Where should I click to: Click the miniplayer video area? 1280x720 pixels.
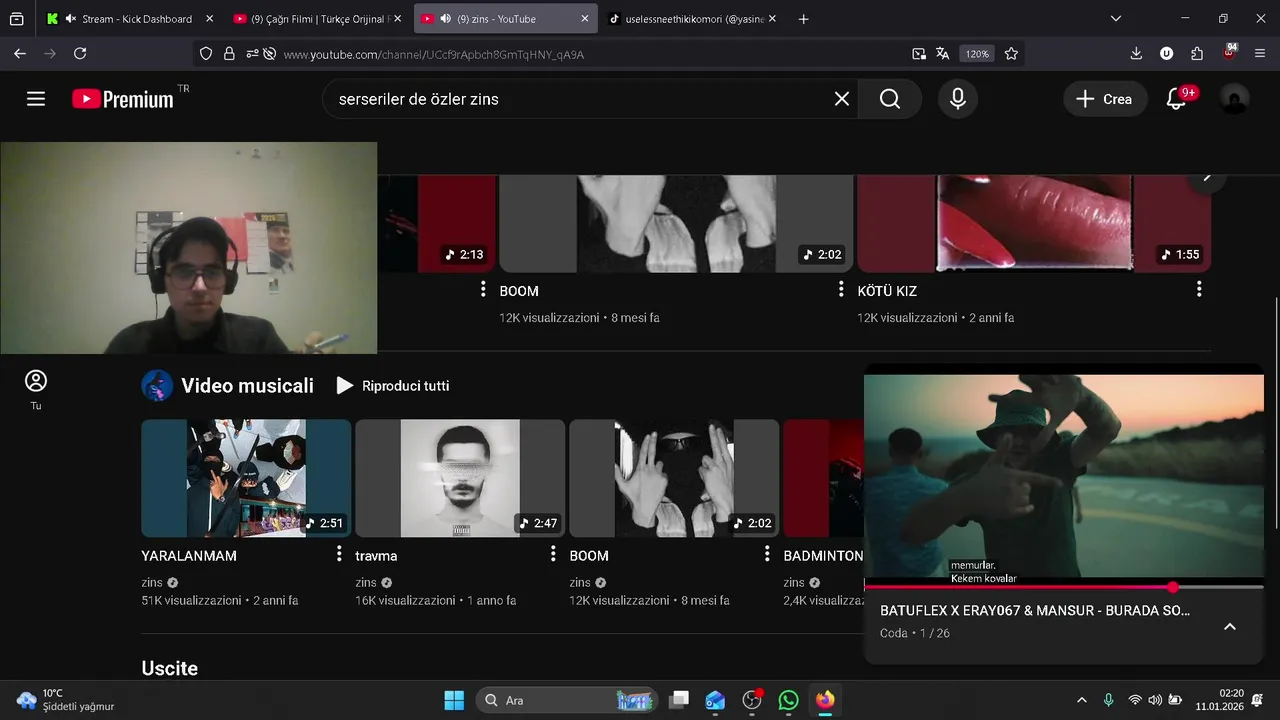1064,476
